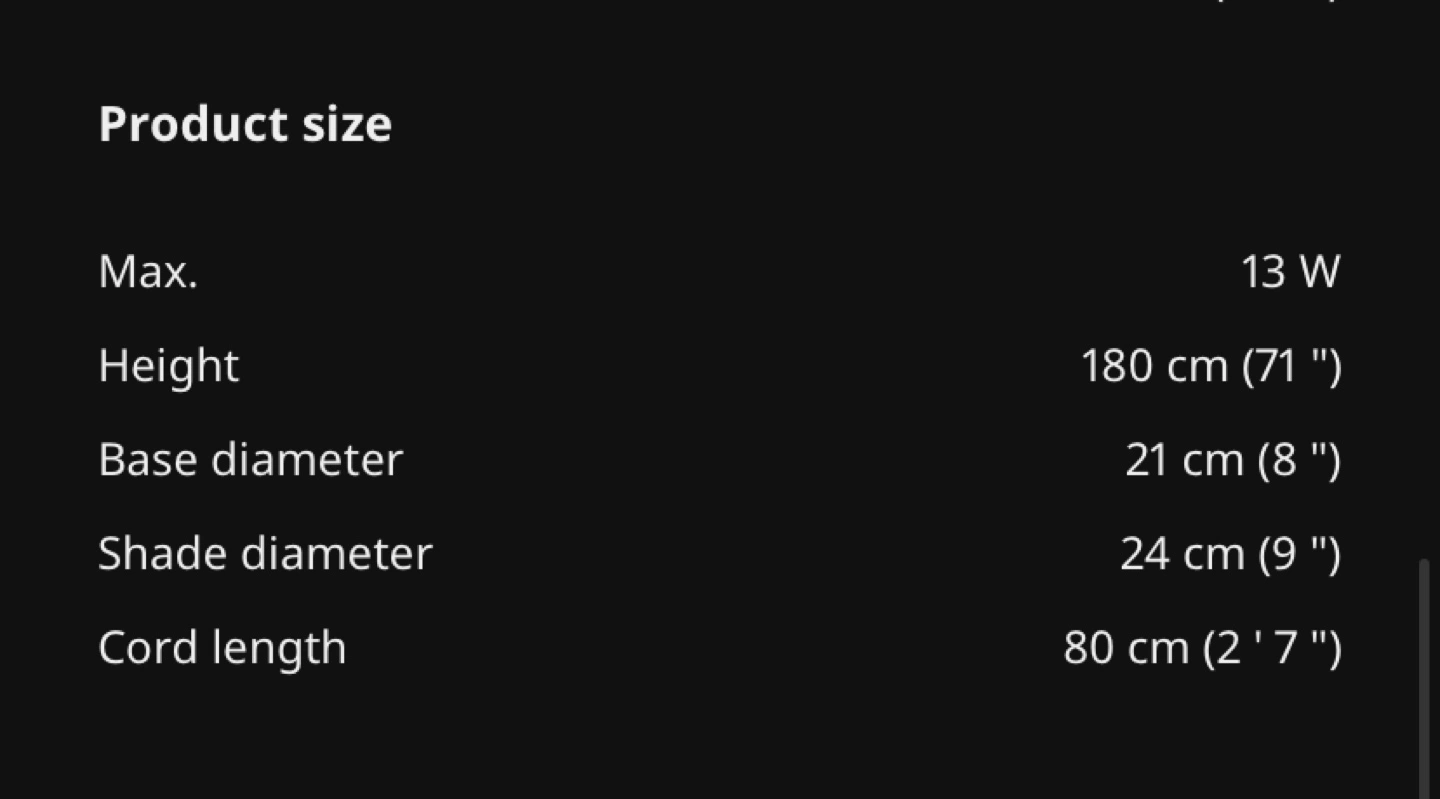
Task: Click the scrollbar track above the thumb
Action: pos(1424,280)
